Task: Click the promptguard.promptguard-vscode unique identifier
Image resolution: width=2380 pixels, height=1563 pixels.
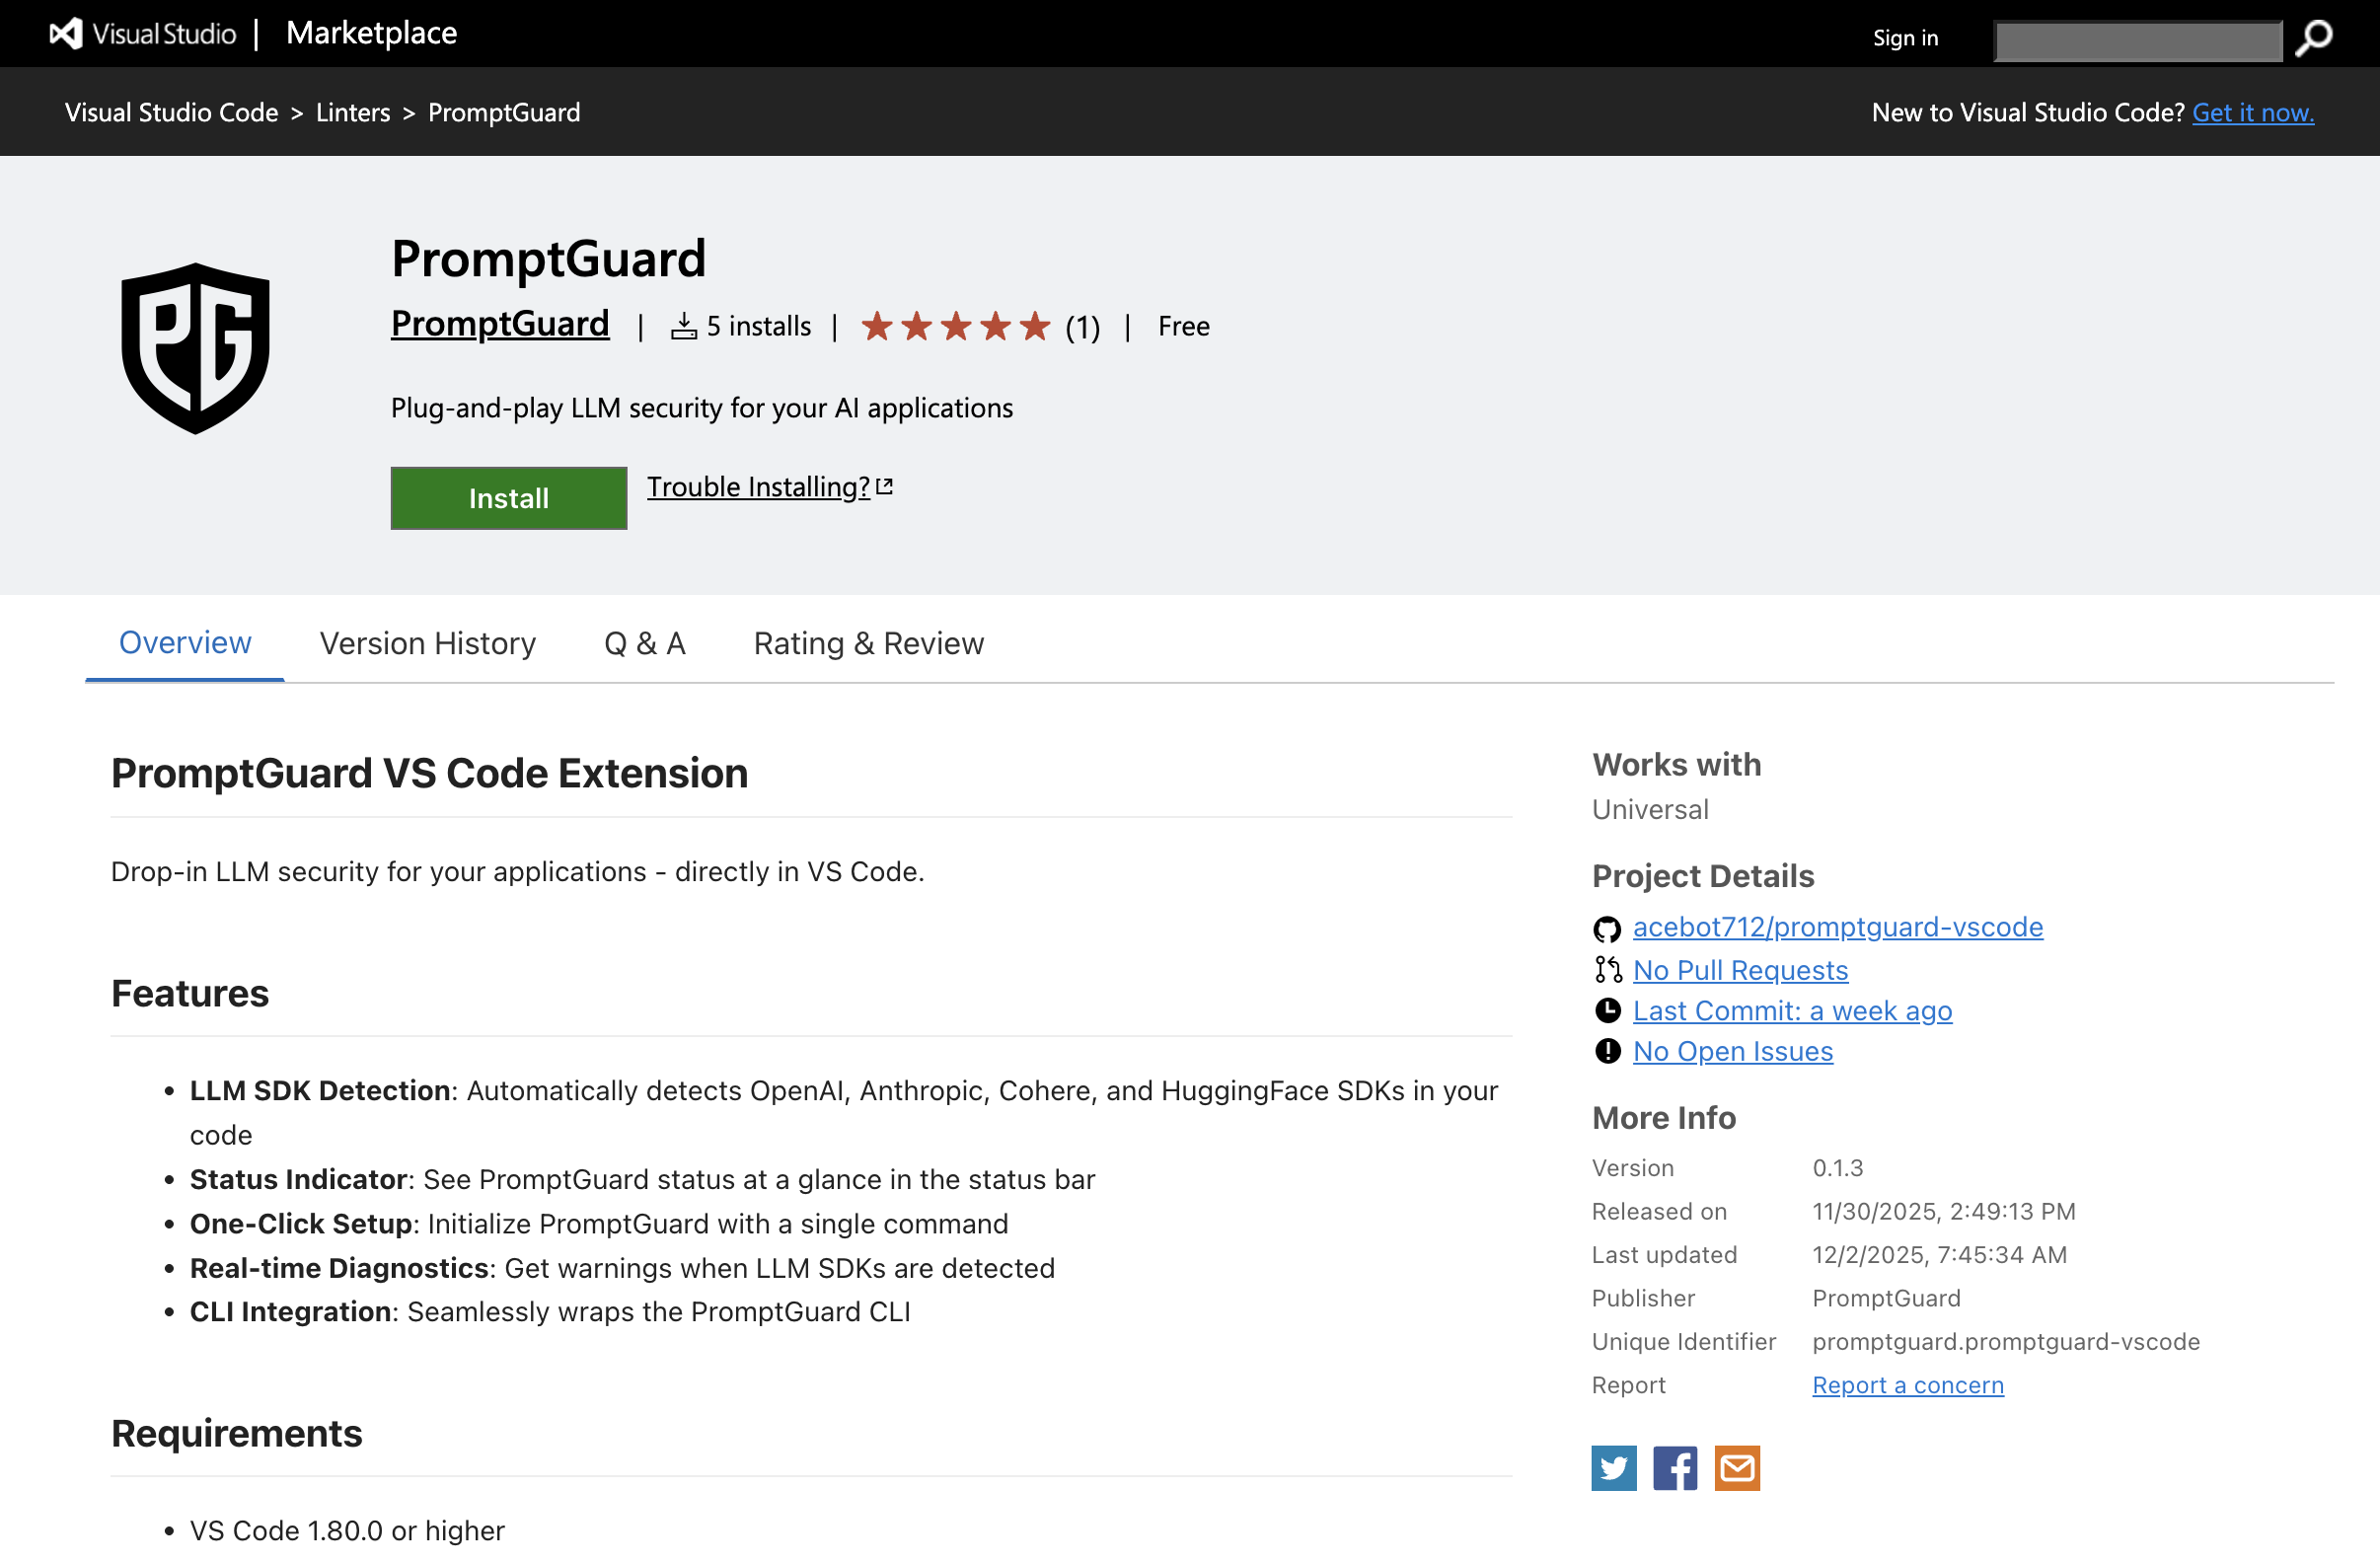Action: (x=2006, y=1342)
